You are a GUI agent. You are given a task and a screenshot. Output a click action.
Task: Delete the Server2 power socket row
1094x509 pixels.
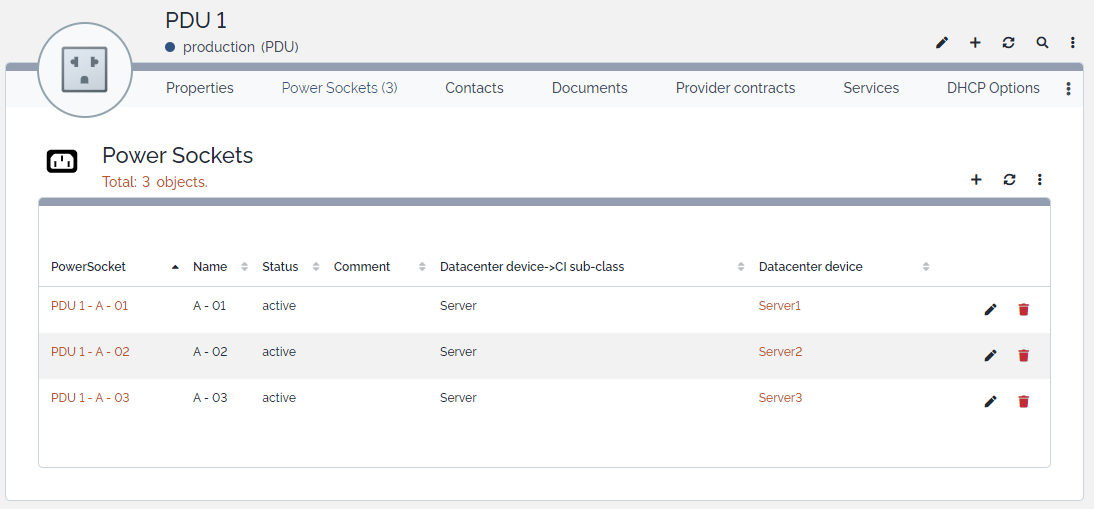click(x=1023, y=356)
